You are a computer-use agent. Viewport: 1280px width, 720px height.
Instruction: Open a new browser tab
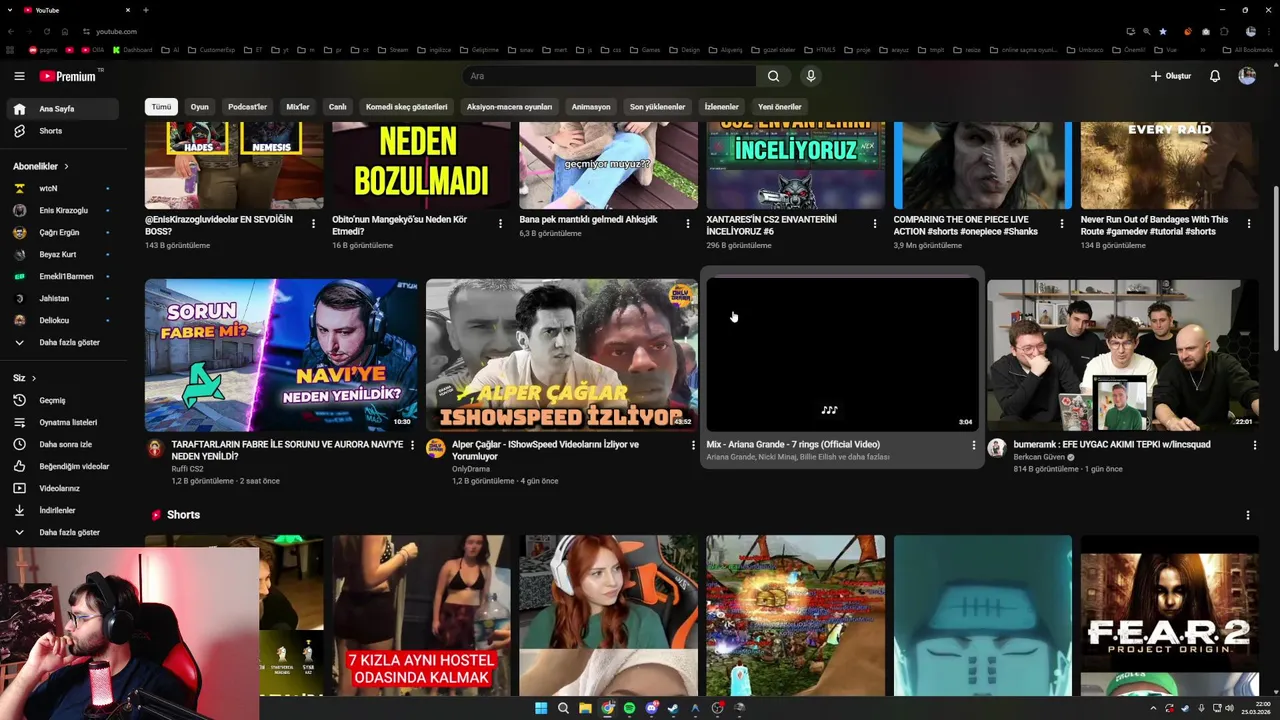click(x=146, y=10)
